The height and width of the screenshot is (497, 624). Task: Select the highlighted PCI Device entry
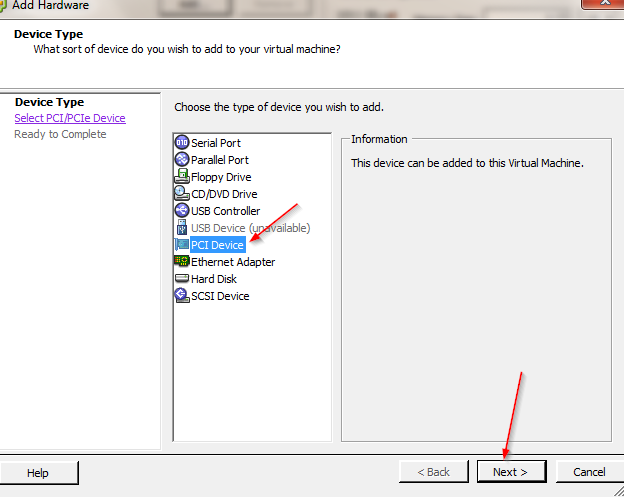pos(218,245)
